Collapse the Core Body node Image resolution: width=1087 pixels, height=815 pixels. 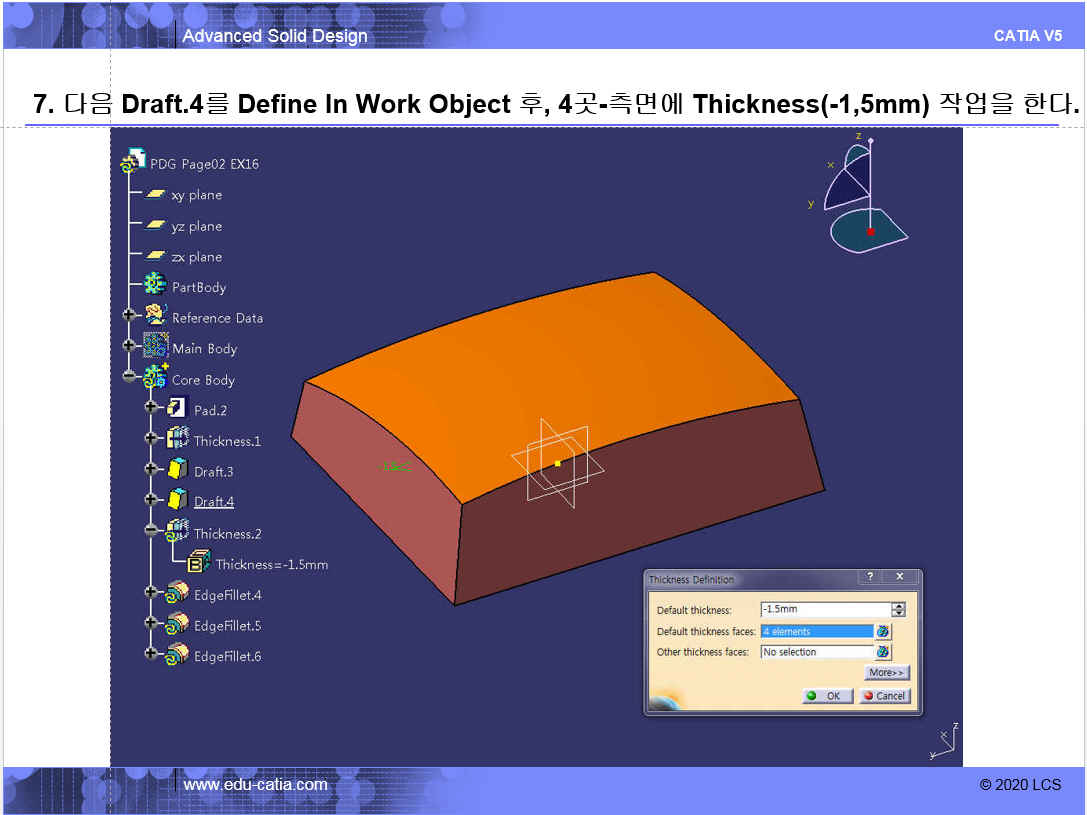point(129,377)
